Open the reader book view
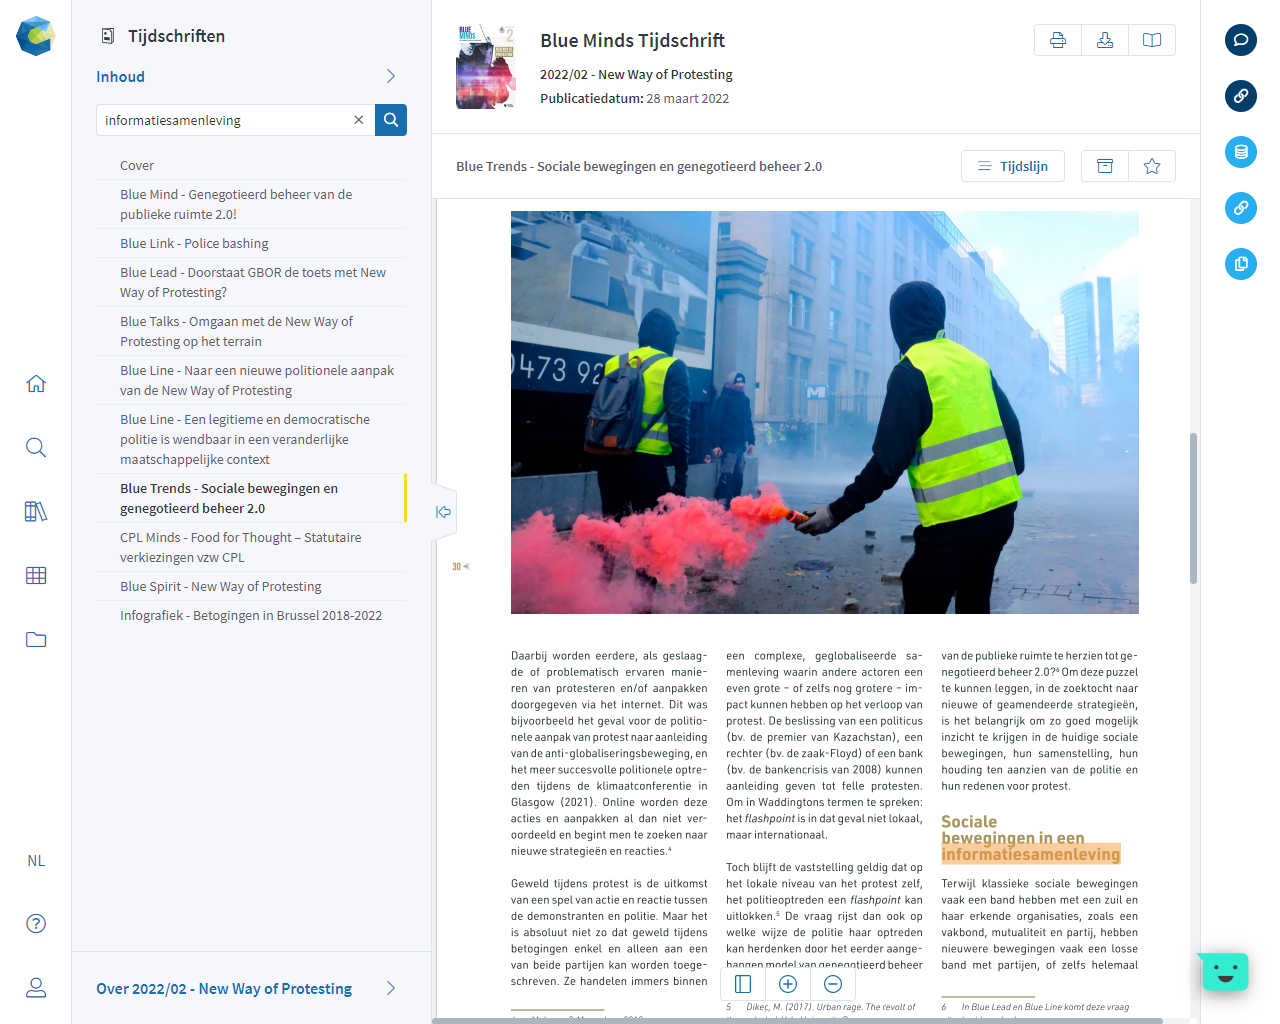This screenshot has height=1024, width=1280. click(x=1152, y=40)
